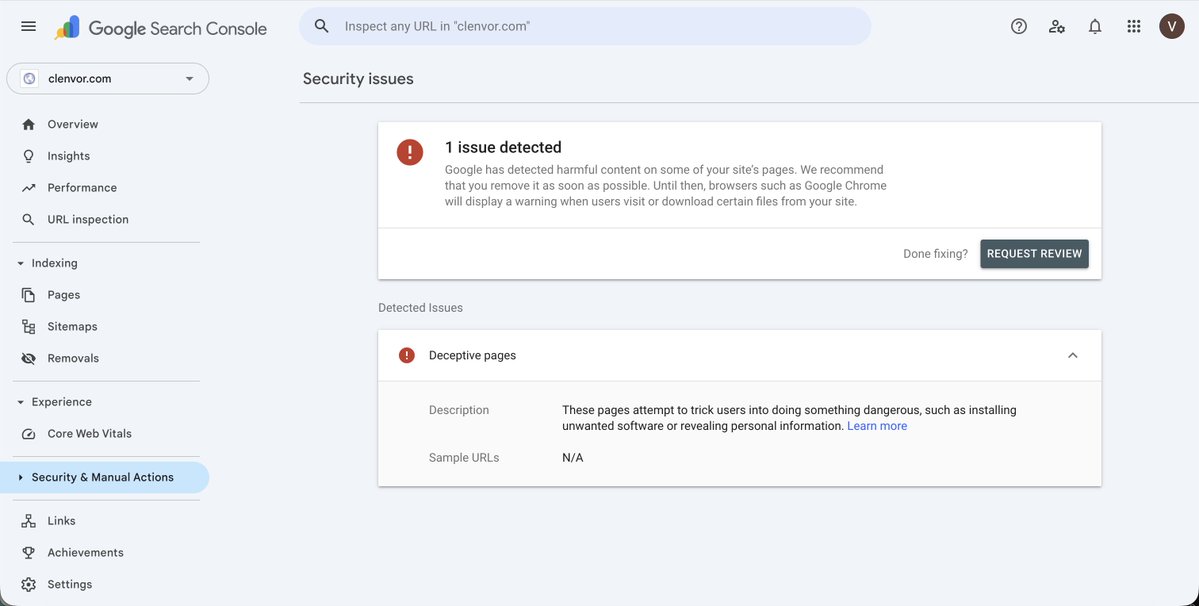Click the Google Search Console logo
1199x606 pixels.
tap(161, 28)
